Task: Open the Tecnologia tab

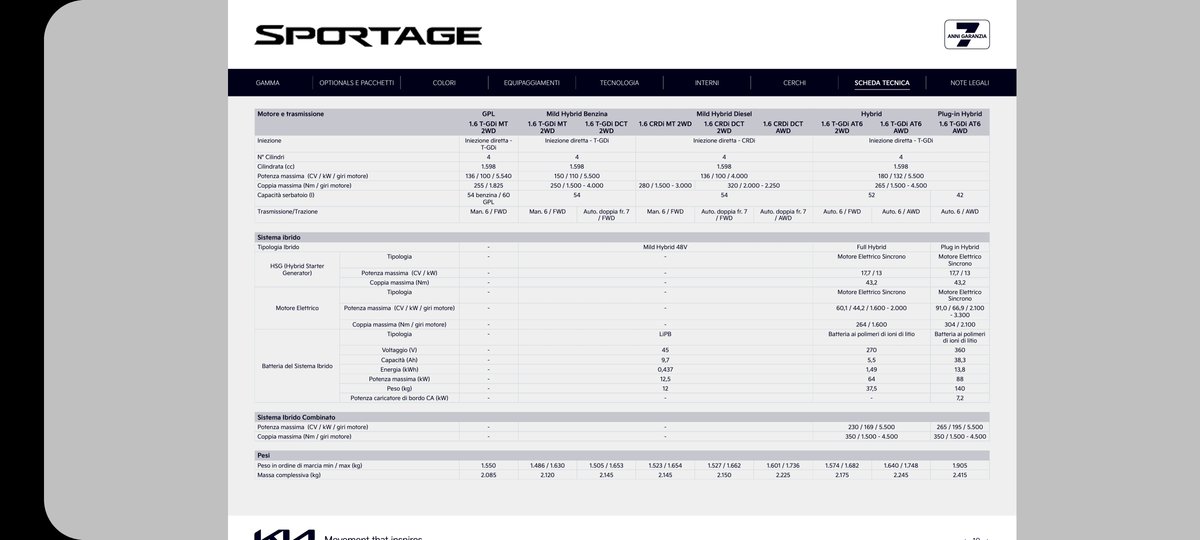Action: (619, 83)
